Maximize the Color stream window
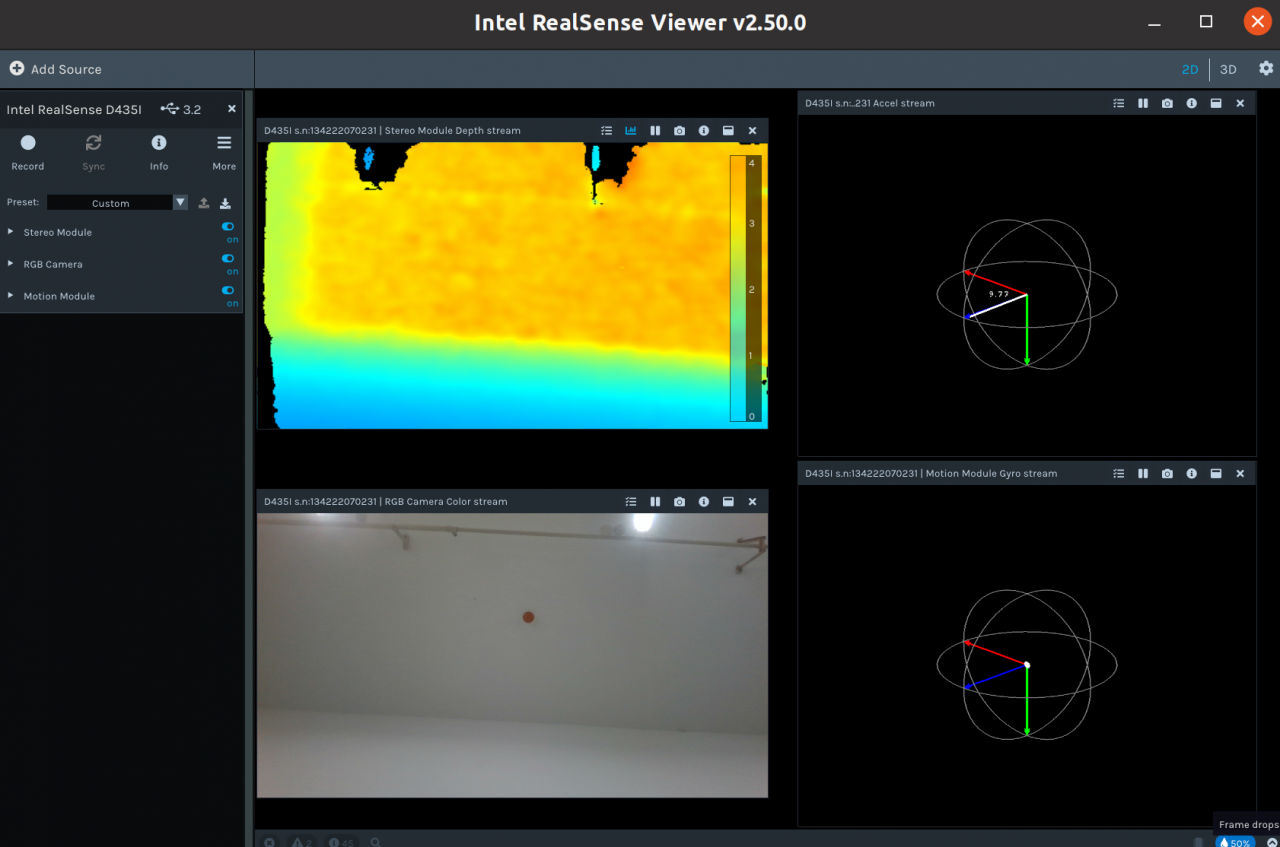This screenshot has height=847, width=1280. click(728, 501)
